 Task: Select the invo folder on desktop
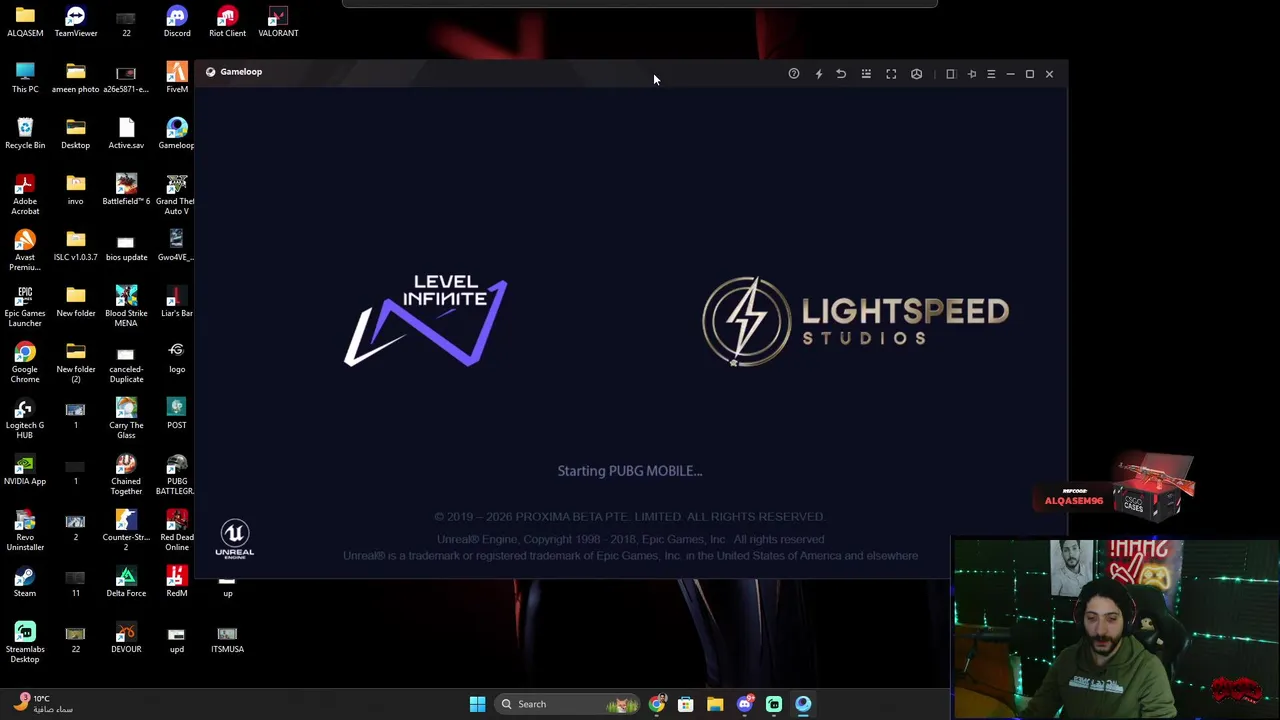pos(76,190)
